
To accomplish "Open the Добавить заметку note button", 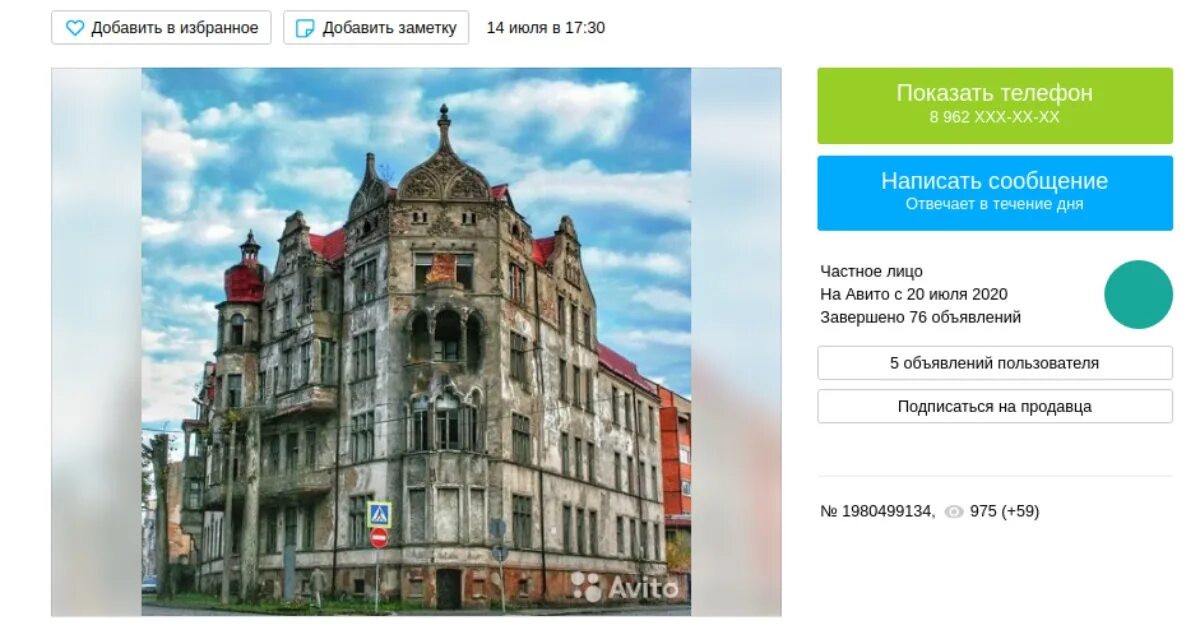I will (376, 28).
